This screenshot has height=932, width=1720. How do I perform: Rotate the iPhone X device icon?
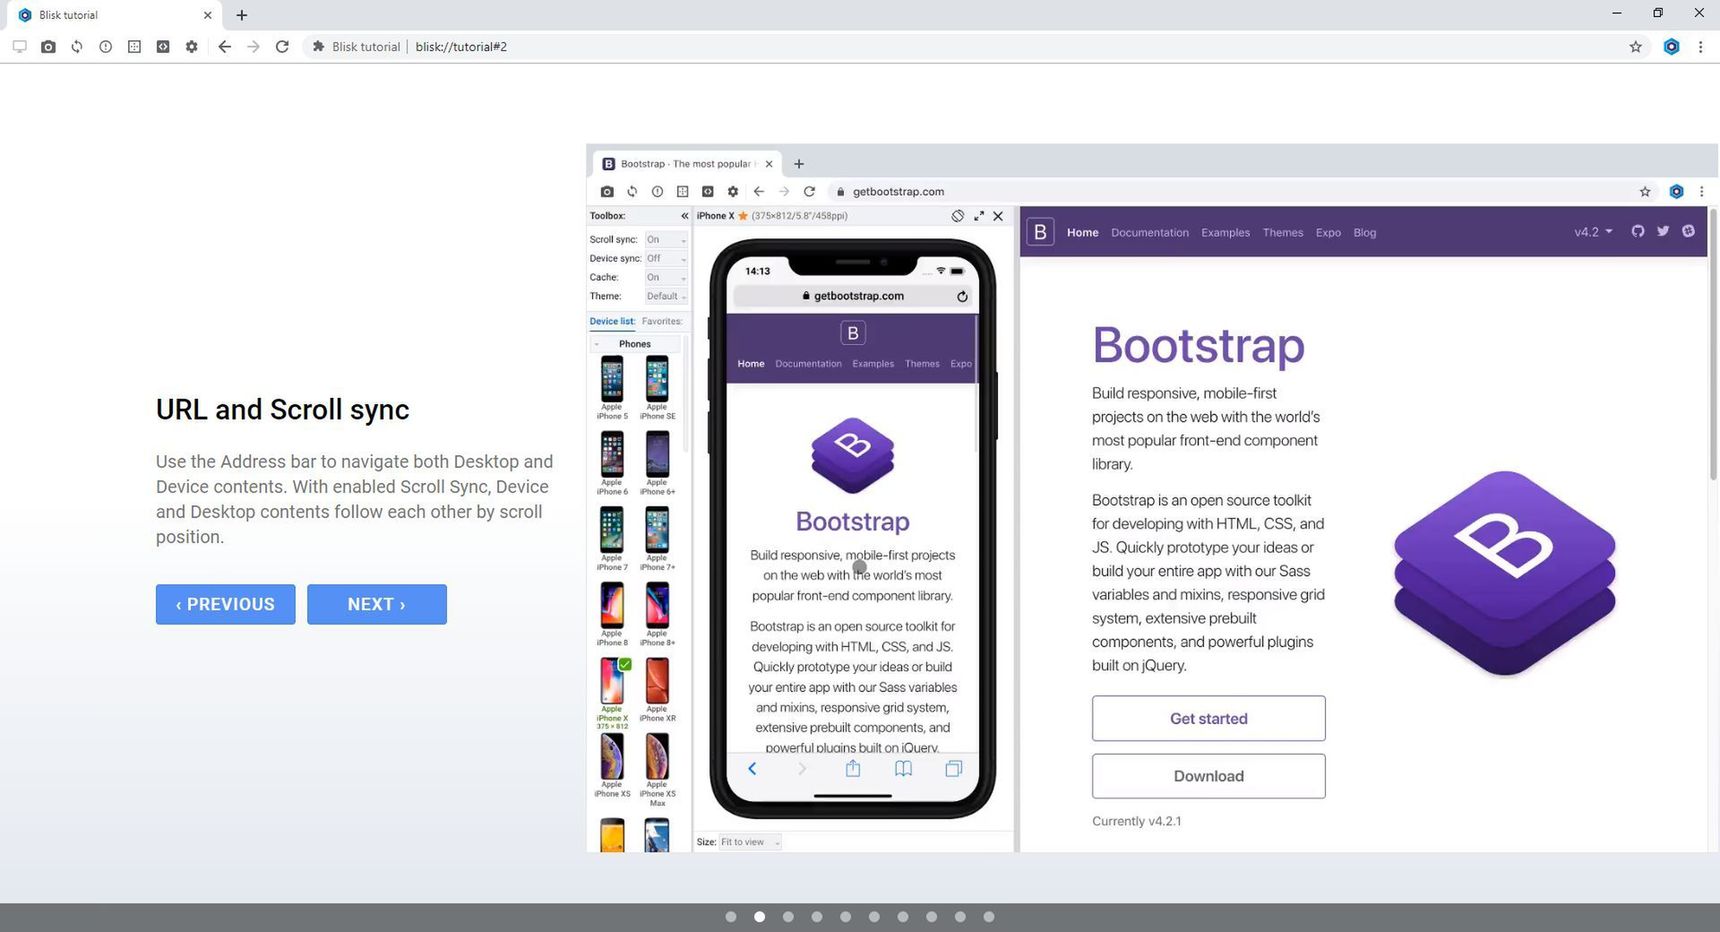tap(958, 216)
